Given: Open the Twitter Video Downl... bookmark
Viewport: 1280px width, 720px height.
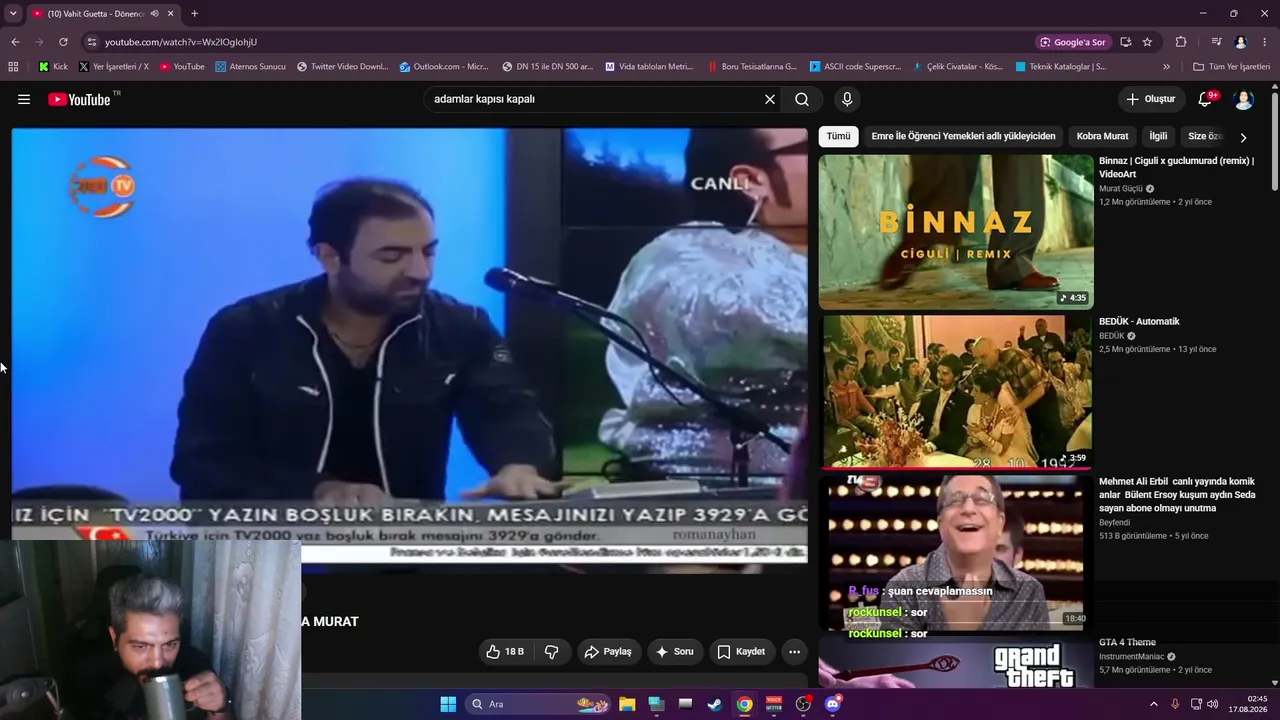Looking at the screenshot, I should point(342,67).
